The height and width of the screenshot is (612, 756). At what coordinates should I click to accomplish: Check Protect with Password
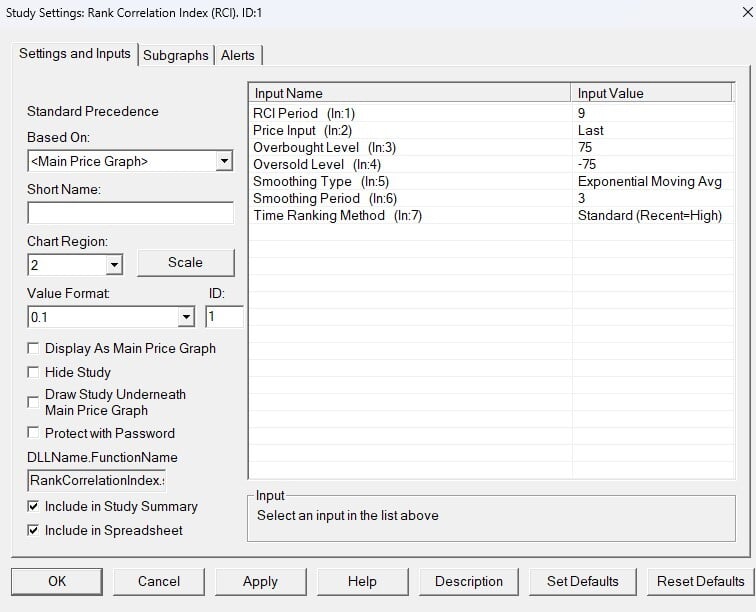pos(33,433)
